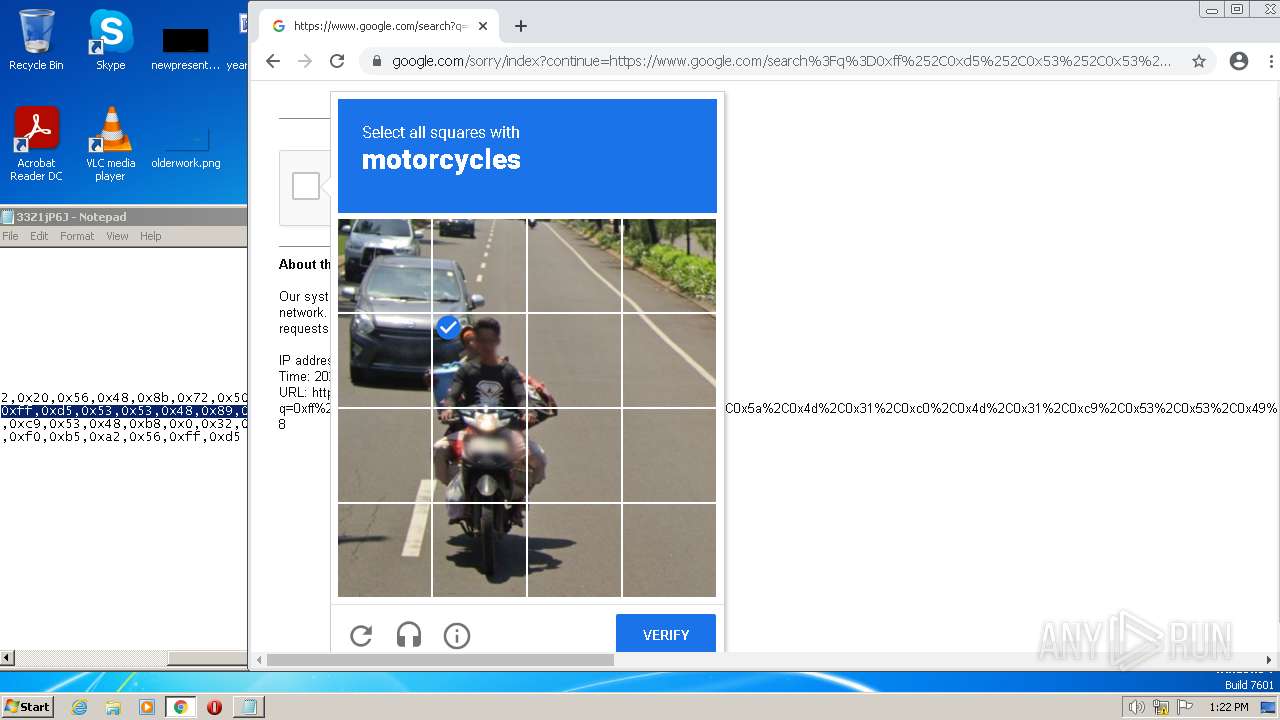1280x720 pixels.
Task: Select the tile with the gray car
Action: pyautogui.click(x=385, y=360)
